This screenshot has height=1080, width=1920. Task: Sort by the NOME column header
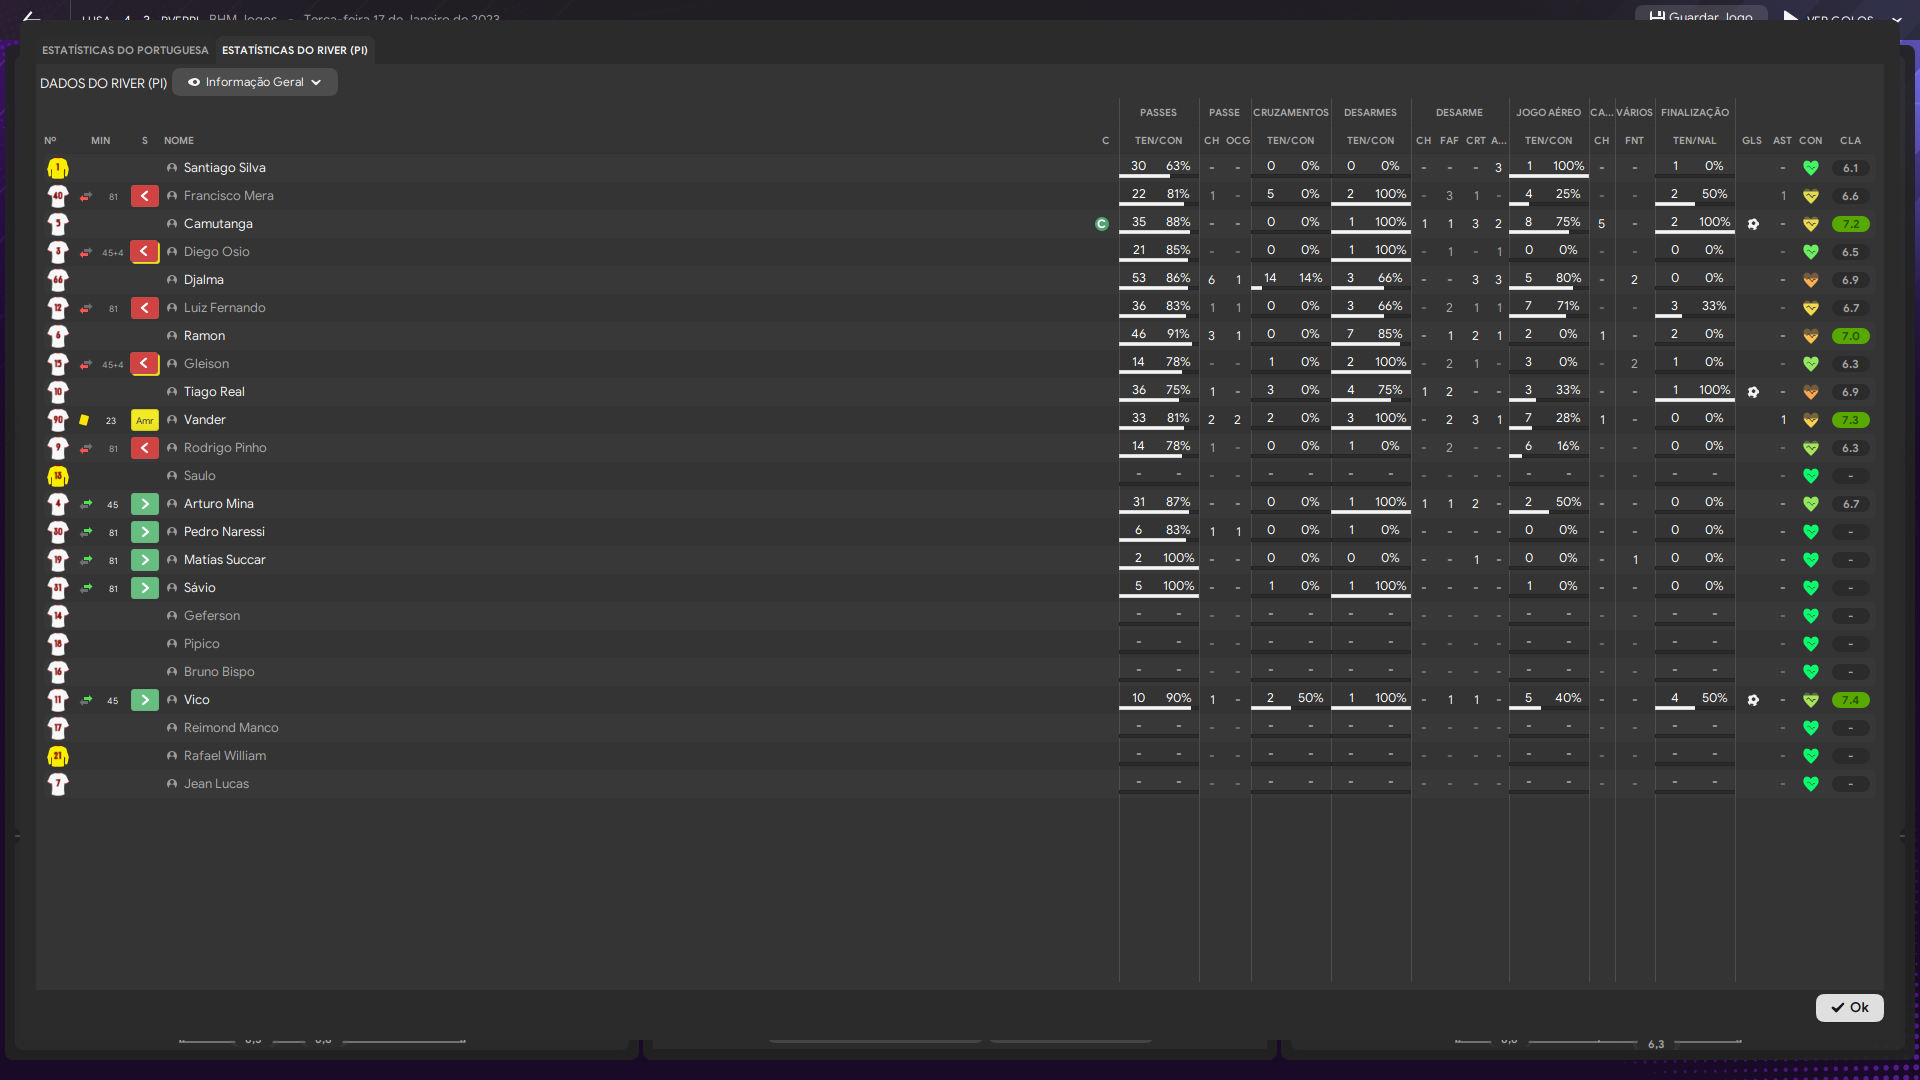179,141
